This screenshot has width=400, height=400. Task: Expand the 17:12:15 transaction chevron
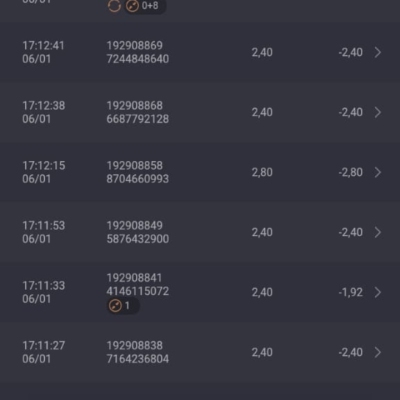[378, 172]
